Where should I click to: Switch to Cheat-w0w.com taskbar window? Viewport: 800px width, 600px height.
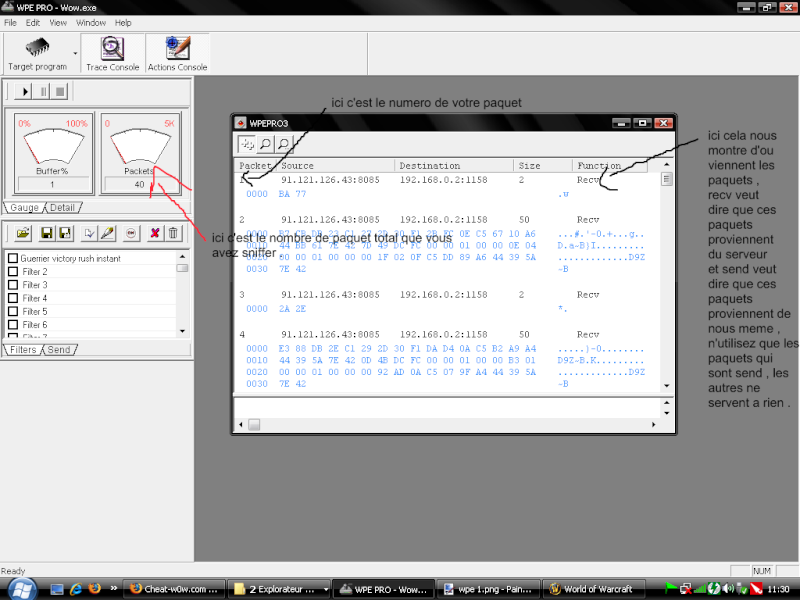pyautogui.click(x=174, y=589)
